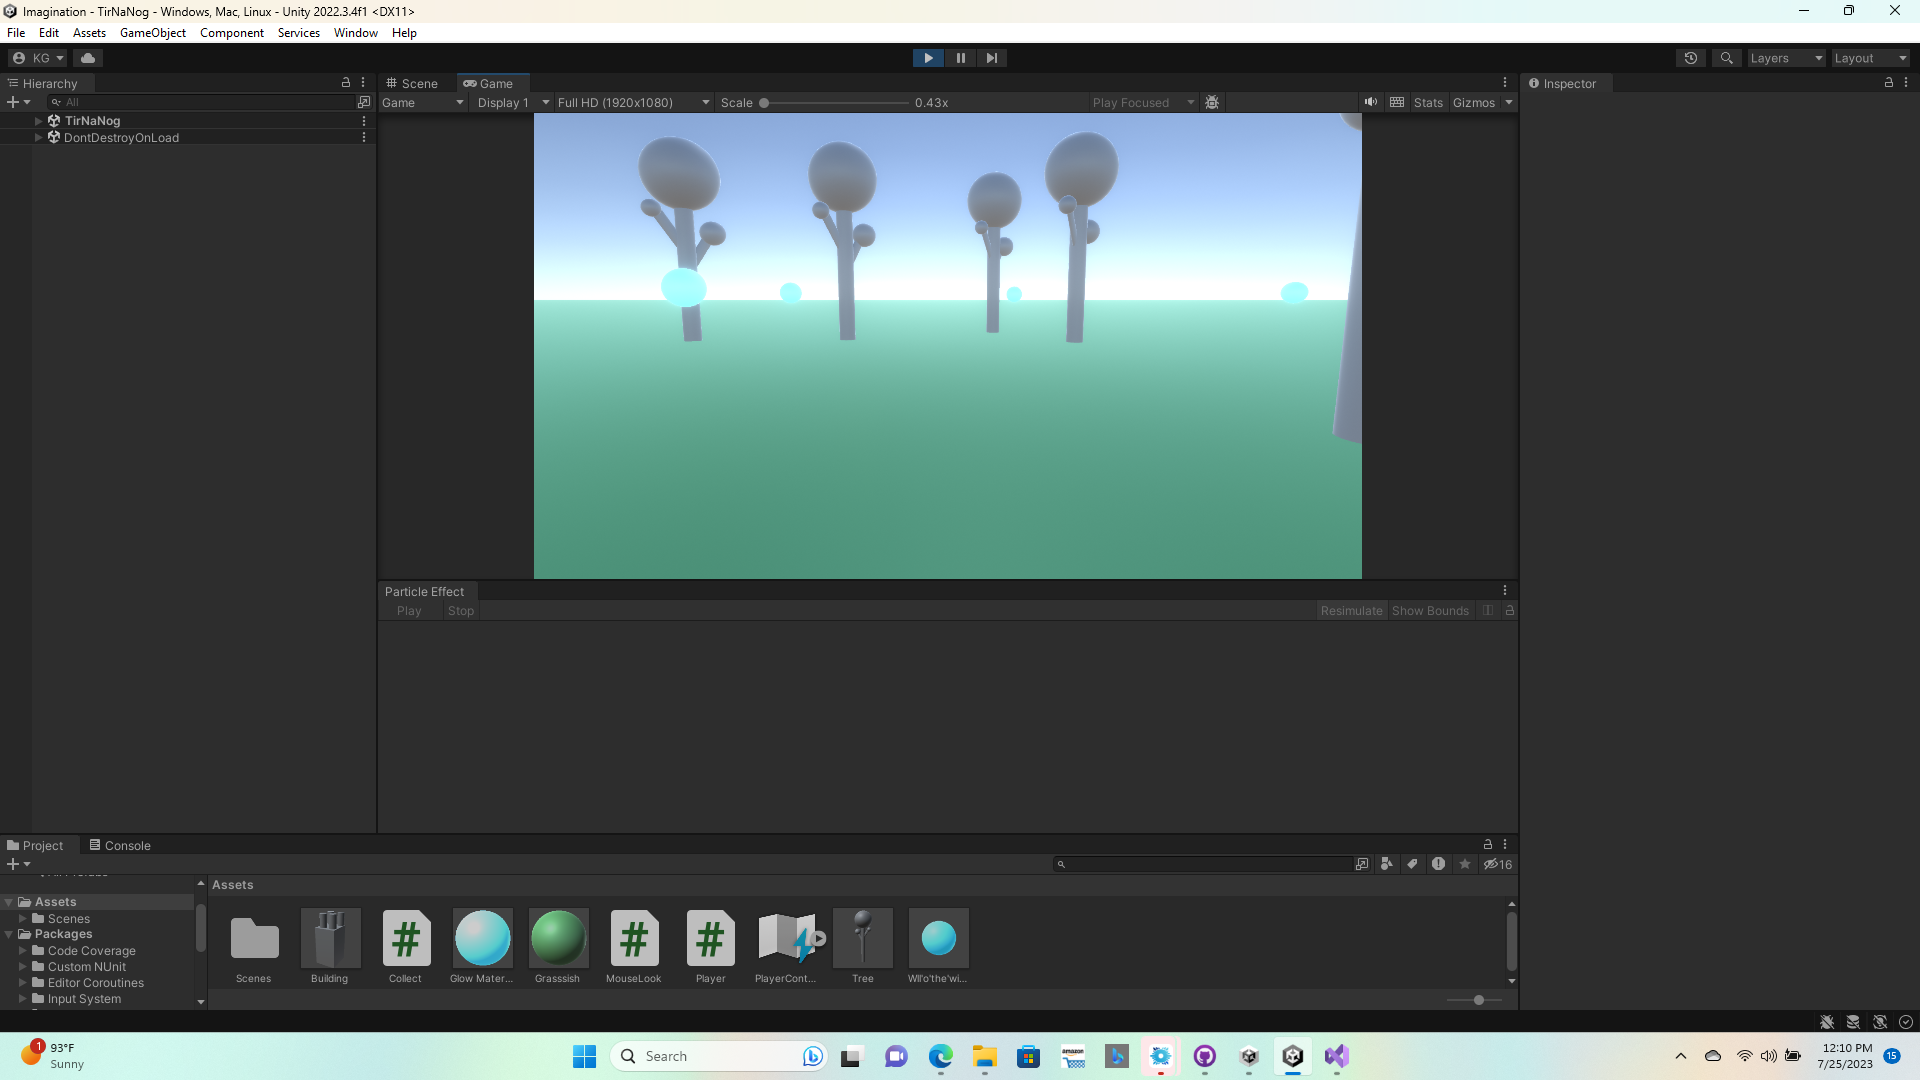Open the PlayerCont animator controller

click(786, 940)
